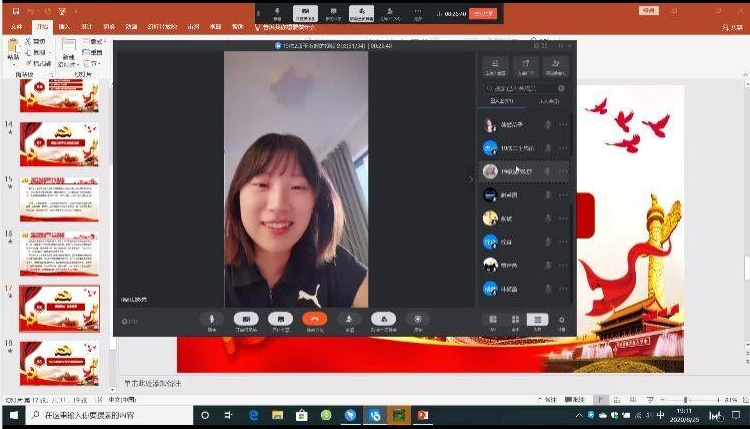This screenshot has width=750, height=429.
Task: Open more options for last participant
Action: tap(564, 289)
